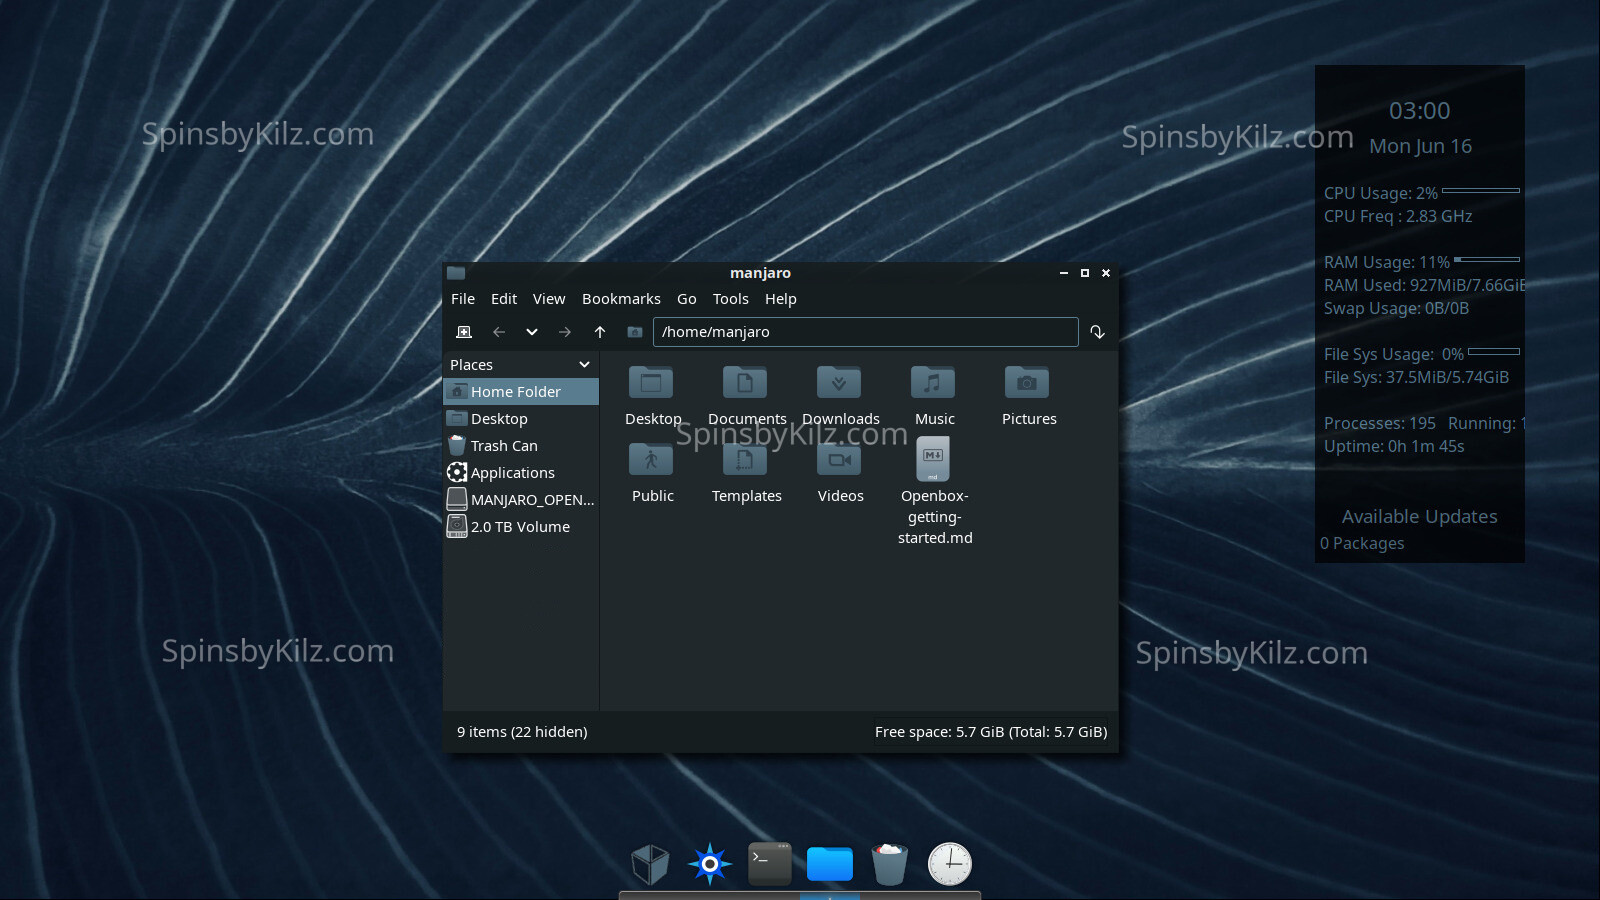The height and width of the screenshot is (900, 1600).
Task: Select the Public folder icon
Action: (x=651, y=459)
